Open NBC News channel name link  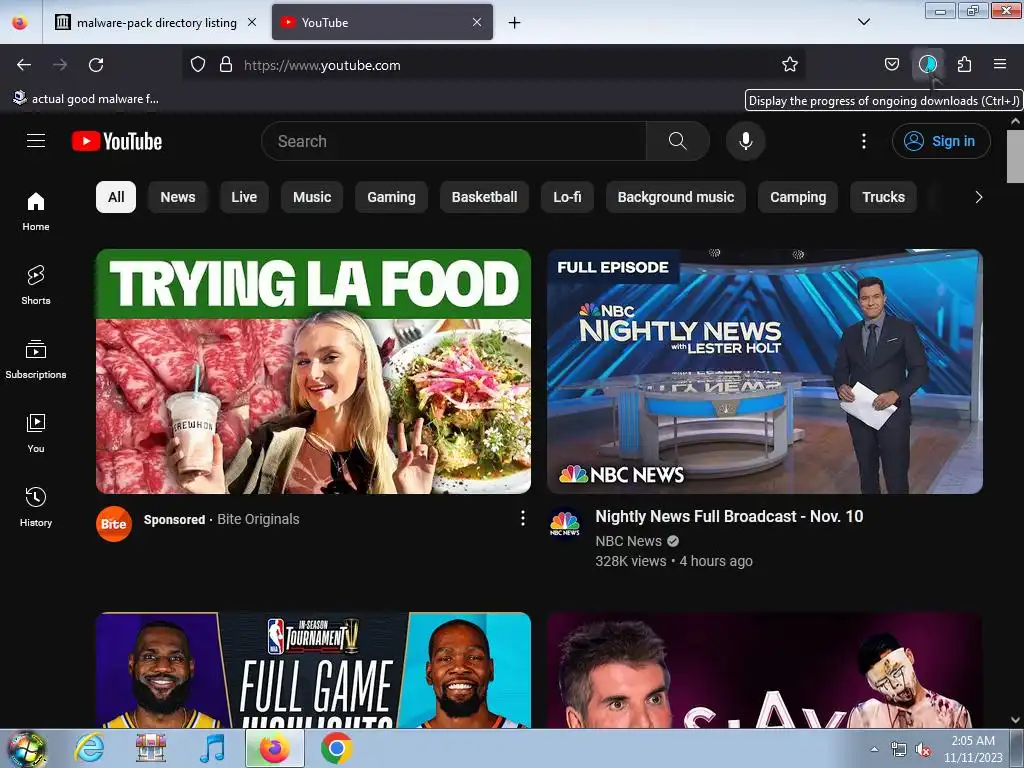point(628,541)
